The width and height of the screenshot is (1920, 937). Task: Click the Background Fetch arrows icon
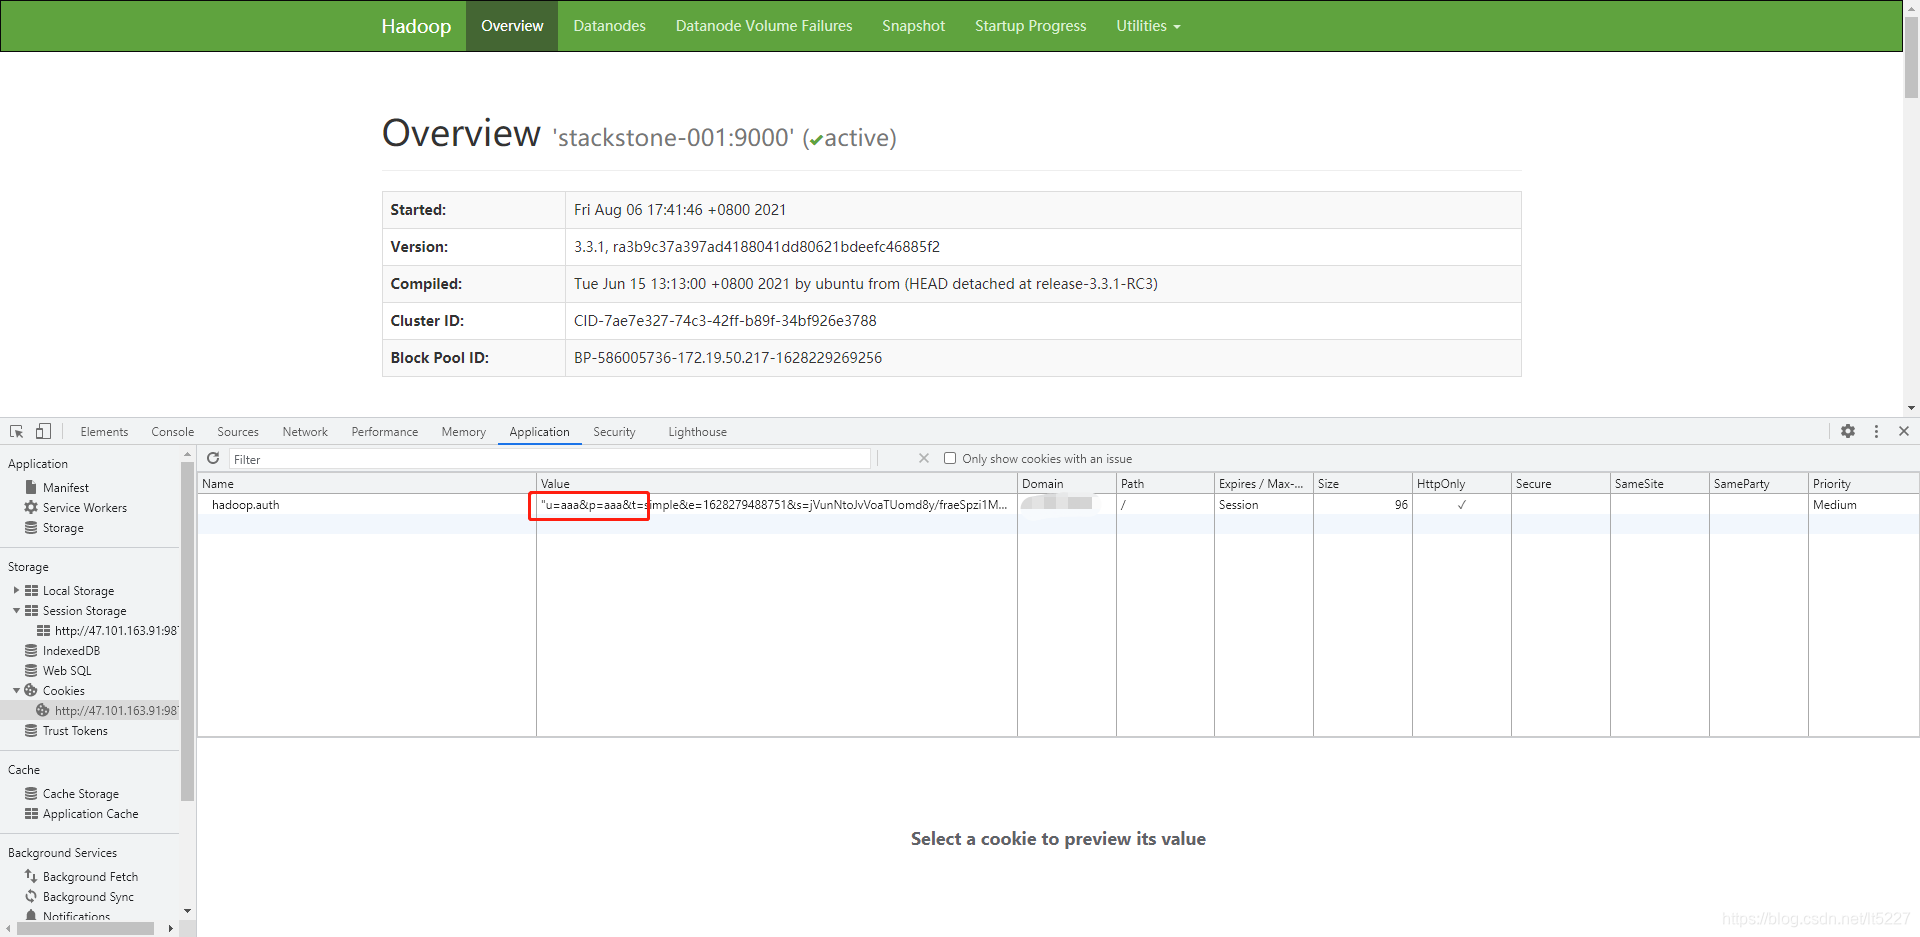point(31,876)
